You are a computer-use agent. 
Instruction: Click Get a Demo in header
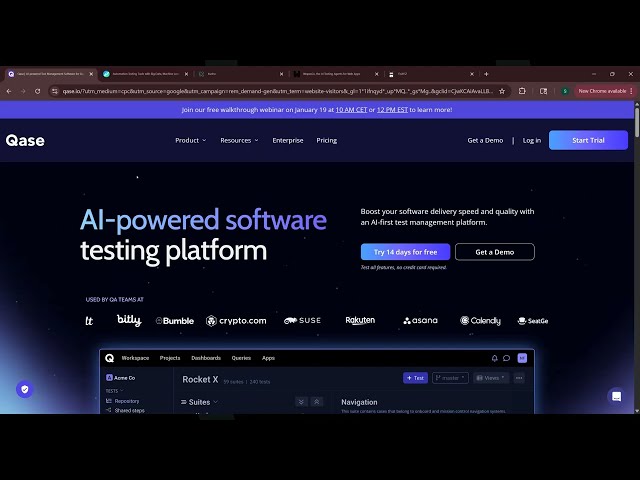coord(485,140)
